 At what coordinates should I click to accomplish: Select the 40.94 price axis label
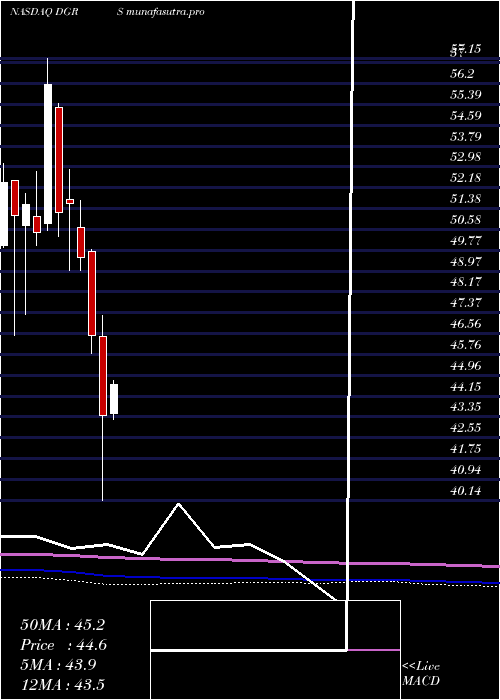click(465, 470)
